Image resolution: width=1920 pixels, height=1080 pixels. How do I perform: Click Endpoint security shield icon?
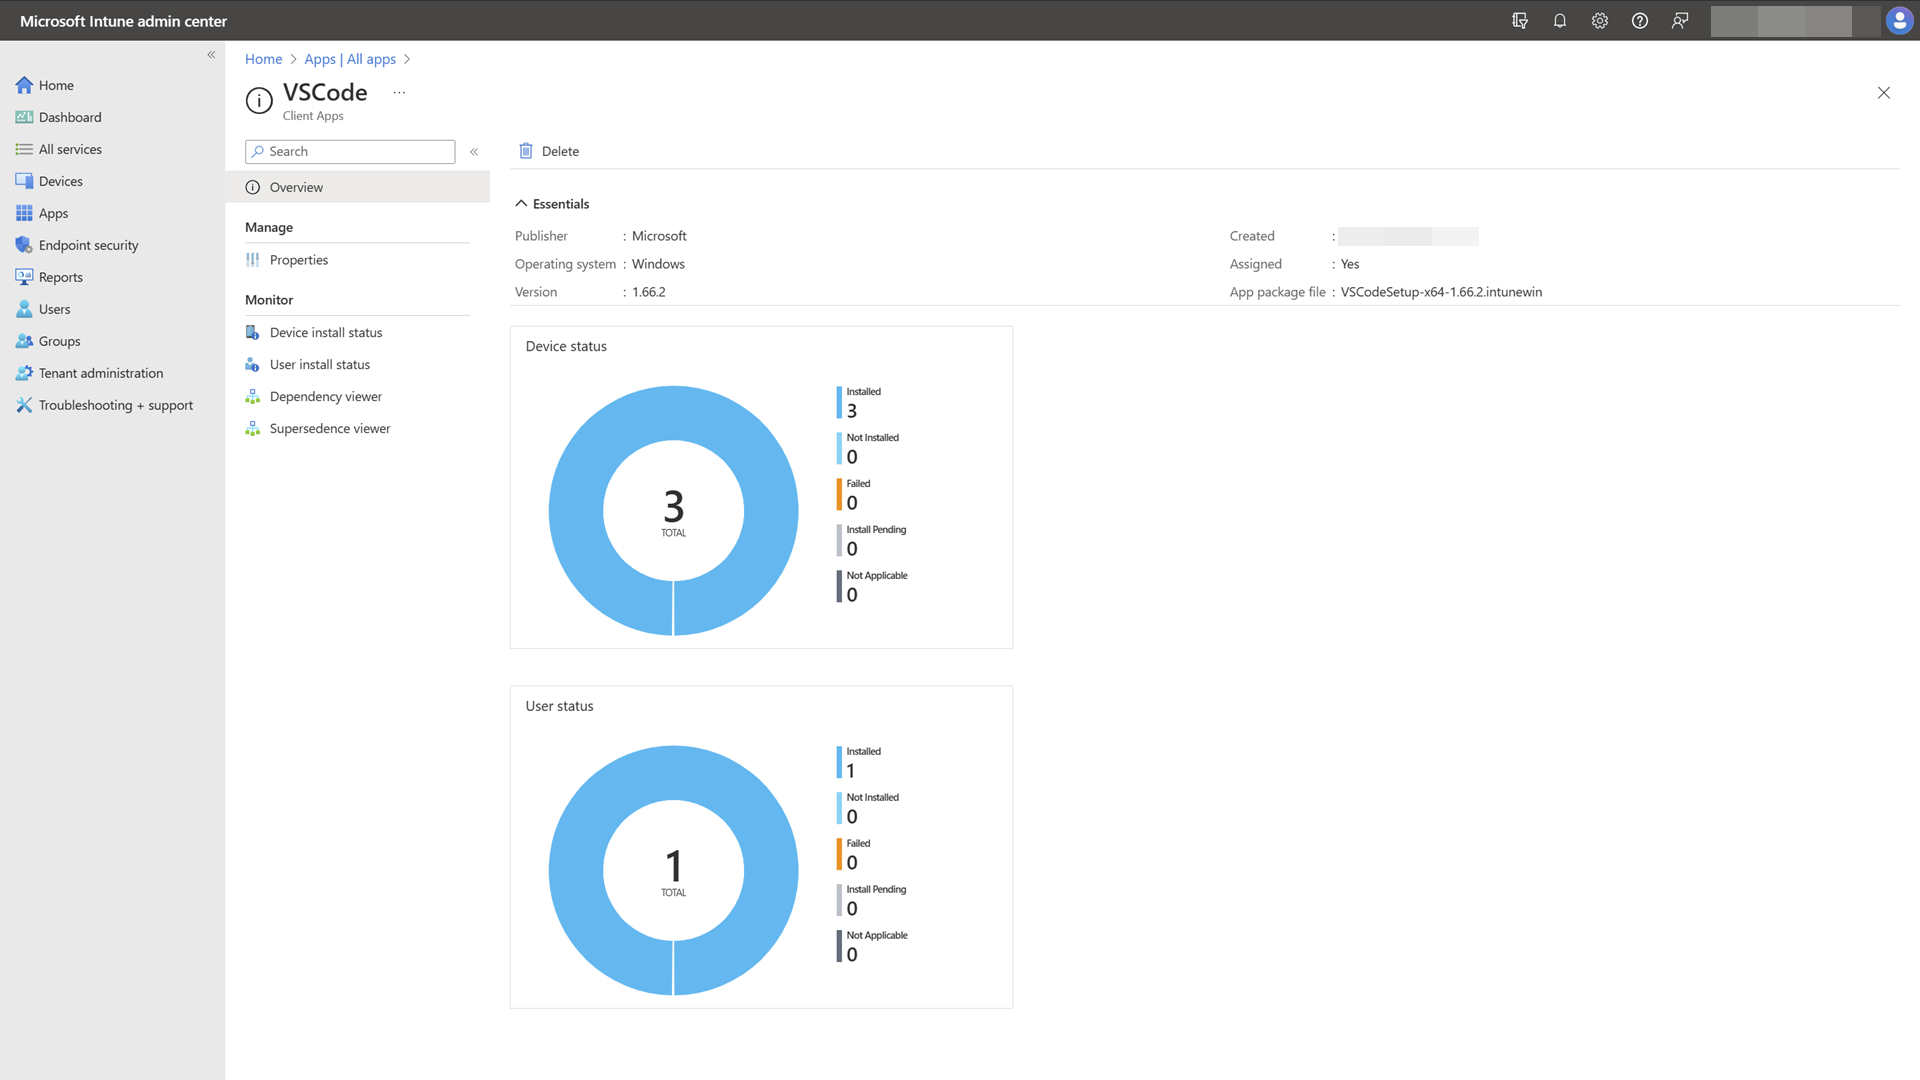(x=24, y=245)
